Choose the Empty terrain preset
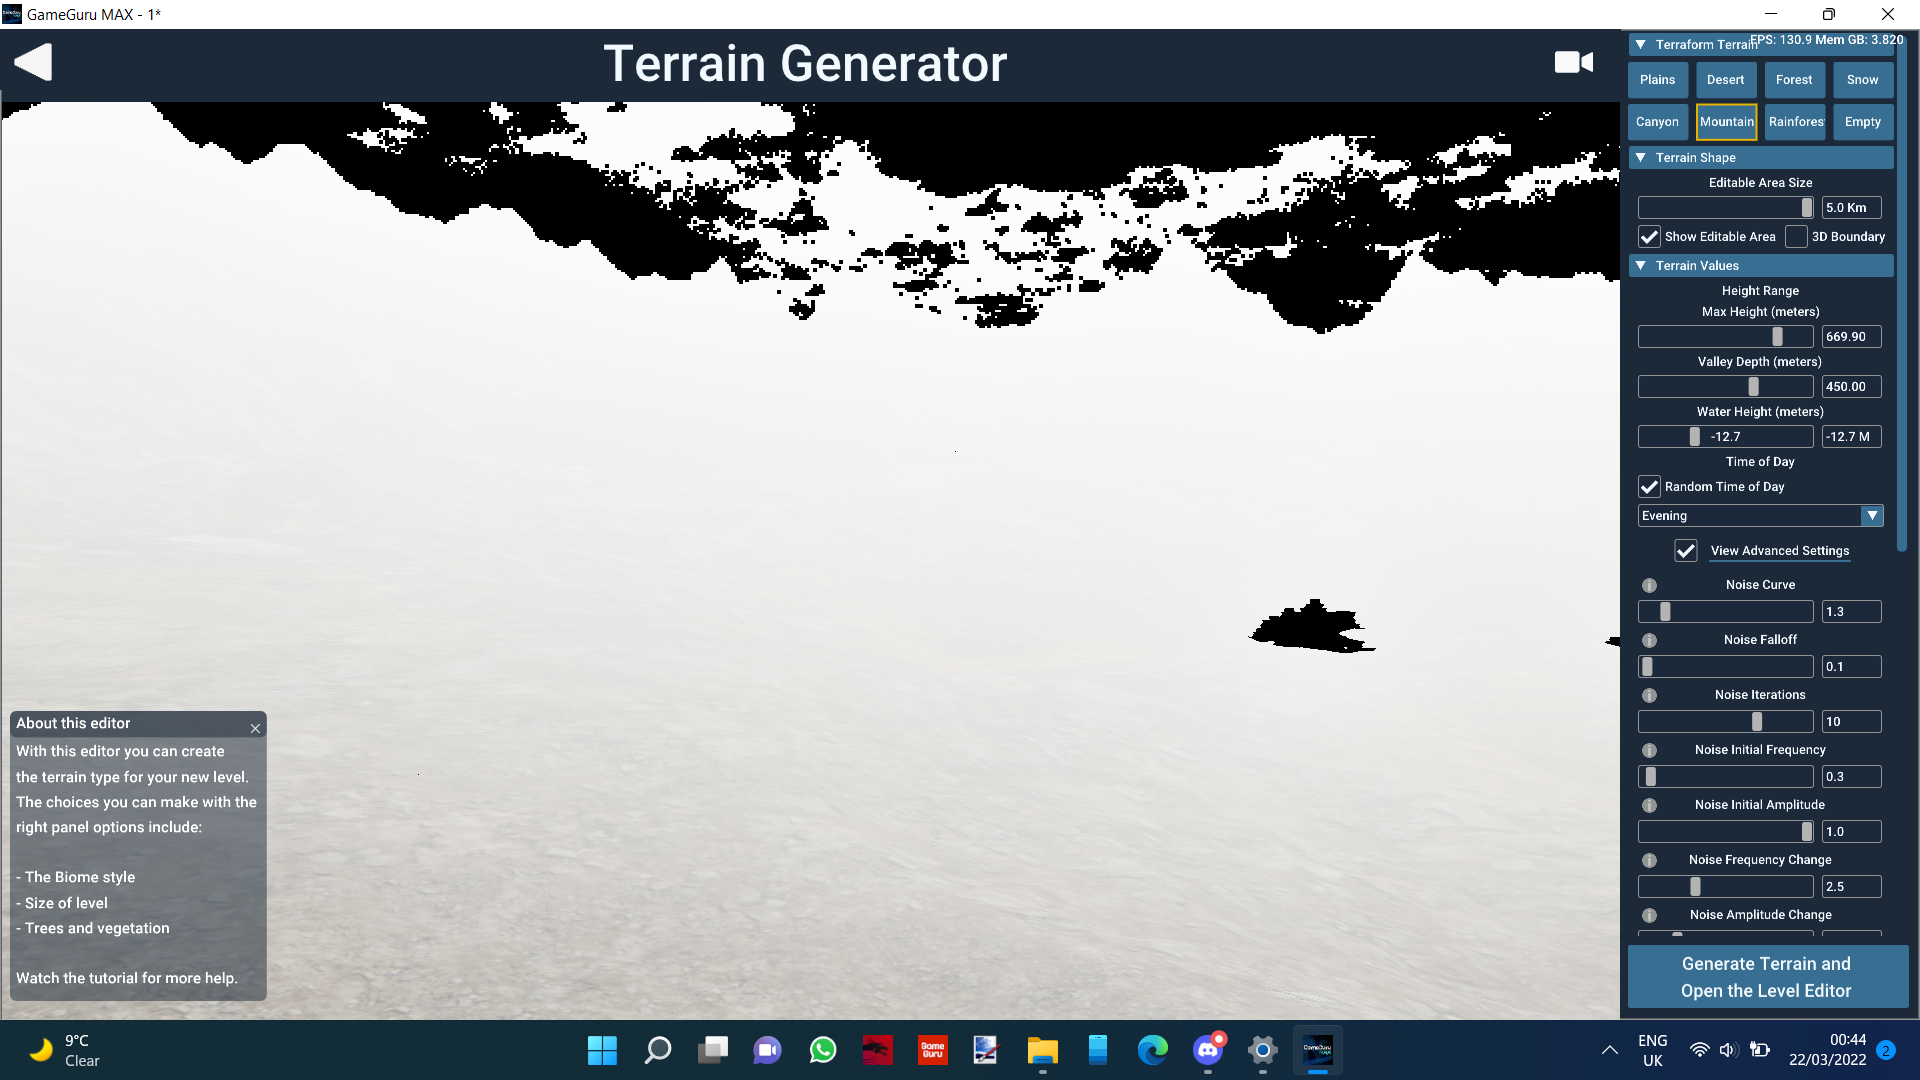1920x1080 pixels. point(1862,121)
